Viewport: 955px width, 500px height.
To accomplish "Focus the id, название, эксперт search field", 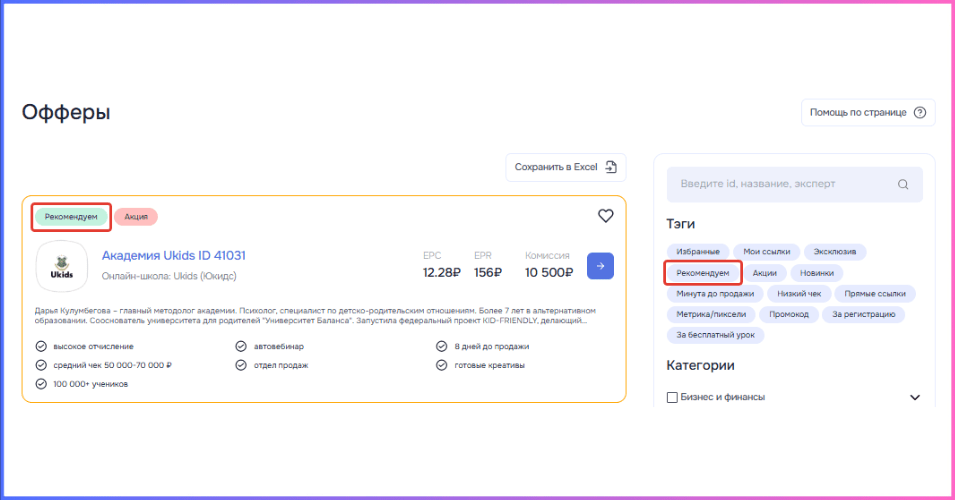I will [x=794, y=184].
